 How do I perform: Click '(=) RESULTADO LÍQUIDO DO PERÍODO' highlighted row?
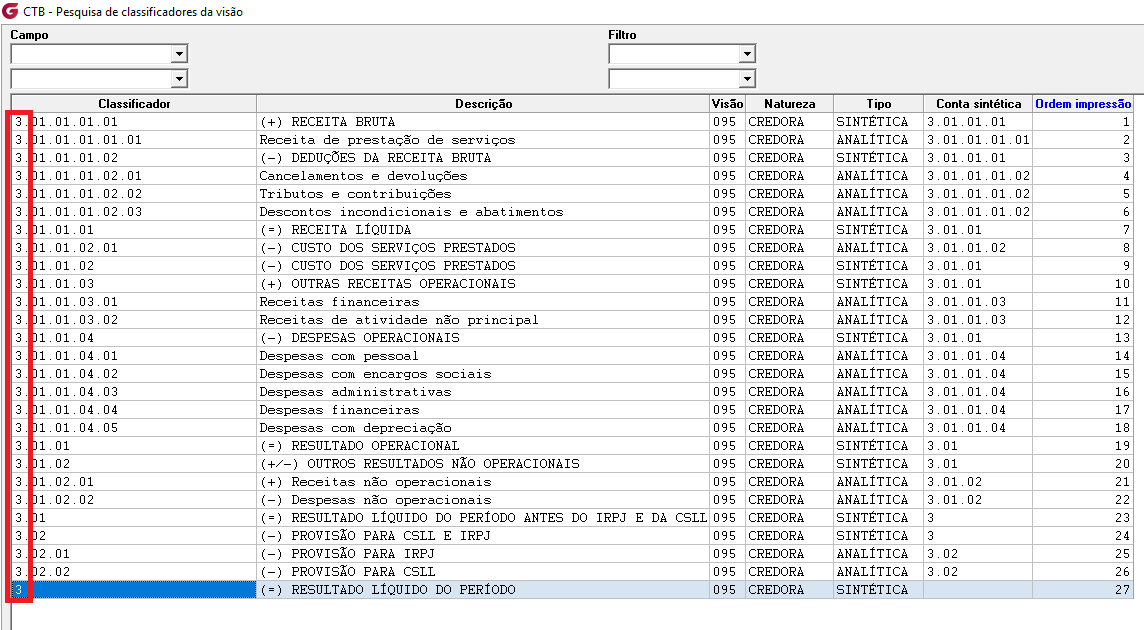click(572, 590)
